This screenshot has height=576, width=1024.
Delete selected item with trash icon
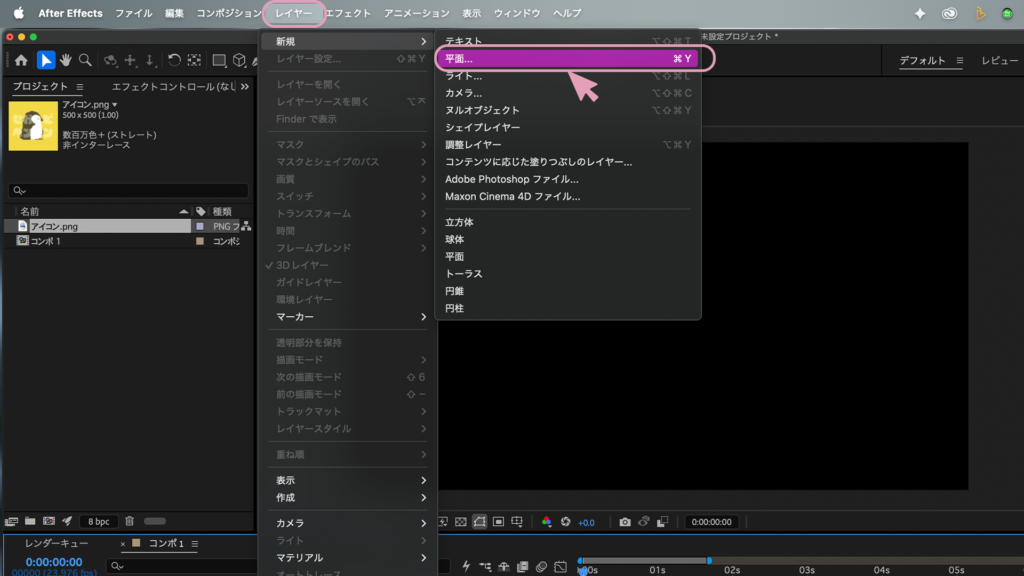click(x=129, y=521)
